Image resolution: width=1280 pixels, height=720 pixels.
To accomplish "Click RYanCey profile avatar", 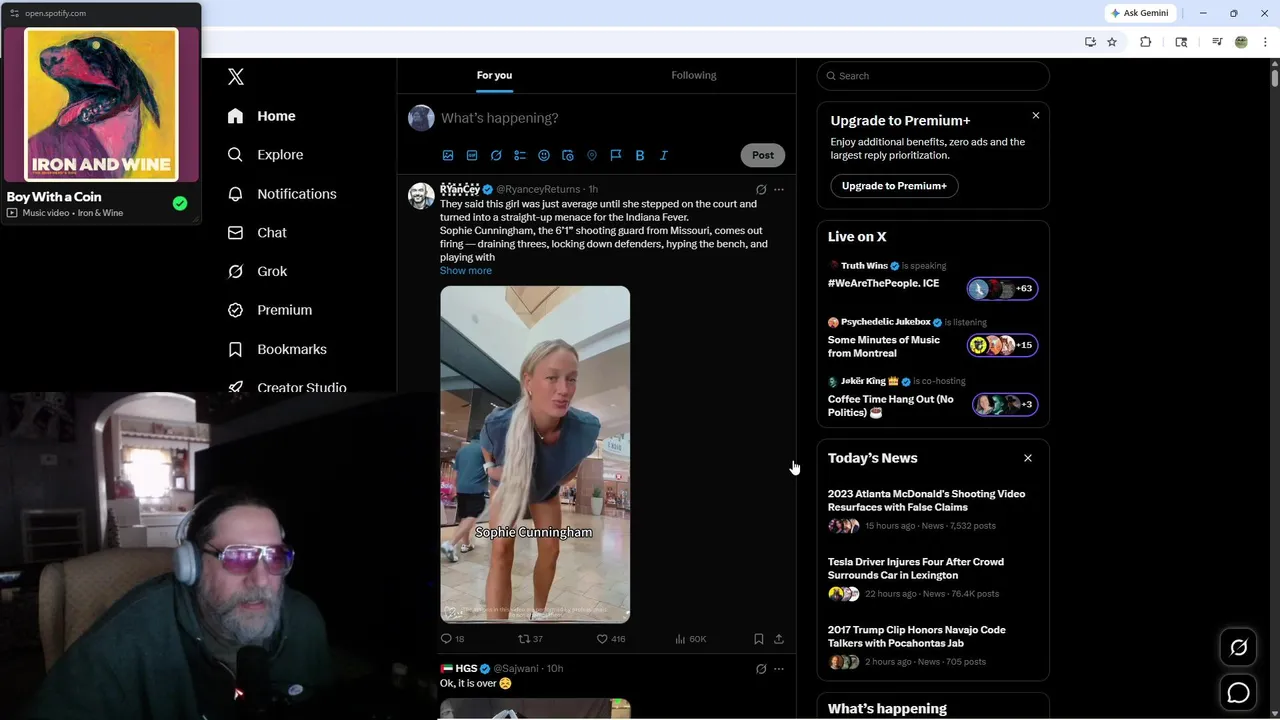I will [421, 196].
